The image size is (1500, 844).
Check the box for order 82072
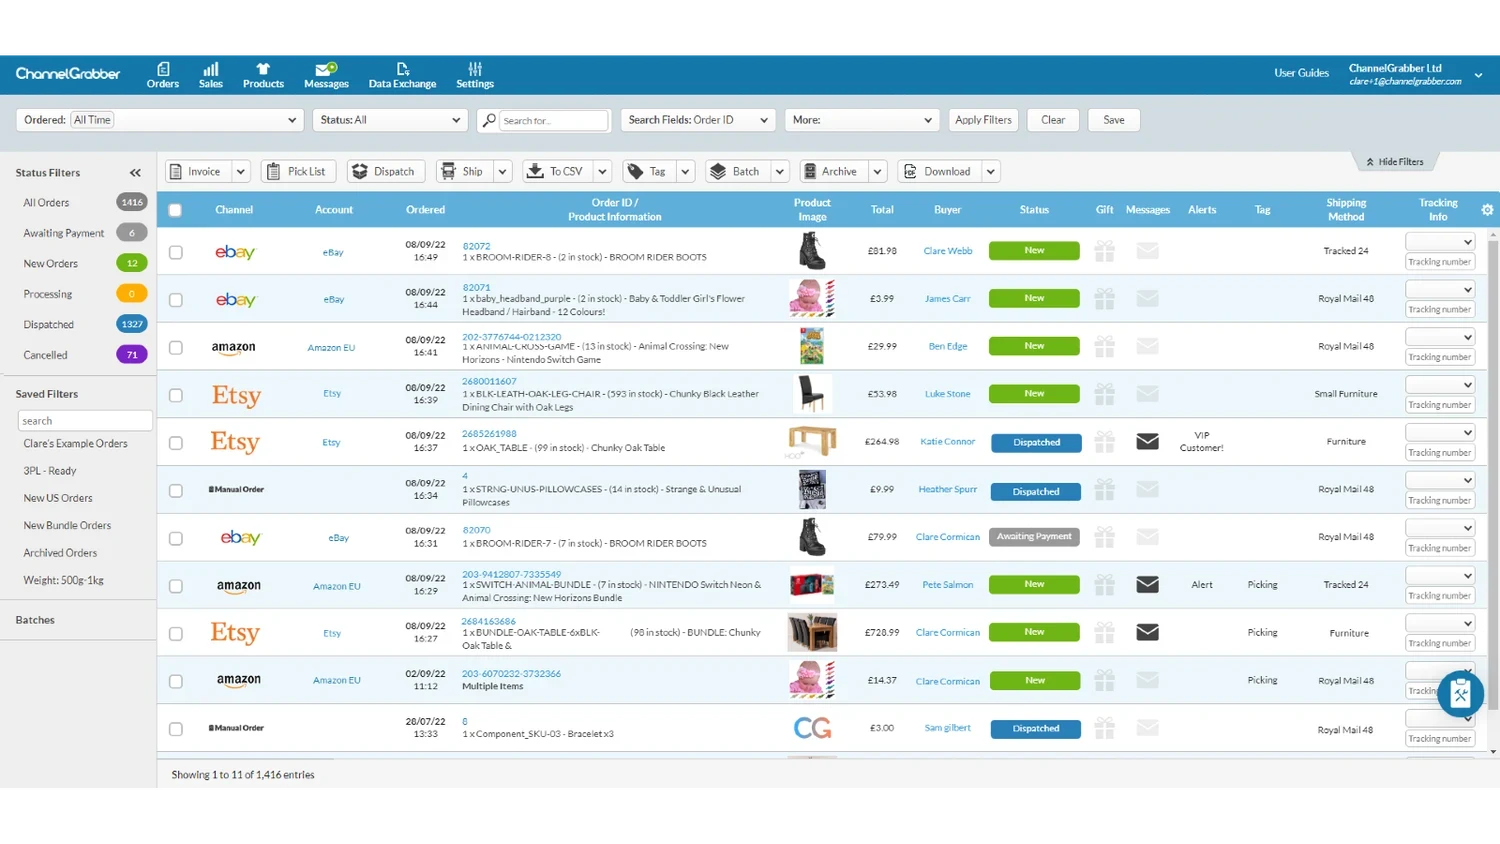(176, 252)
